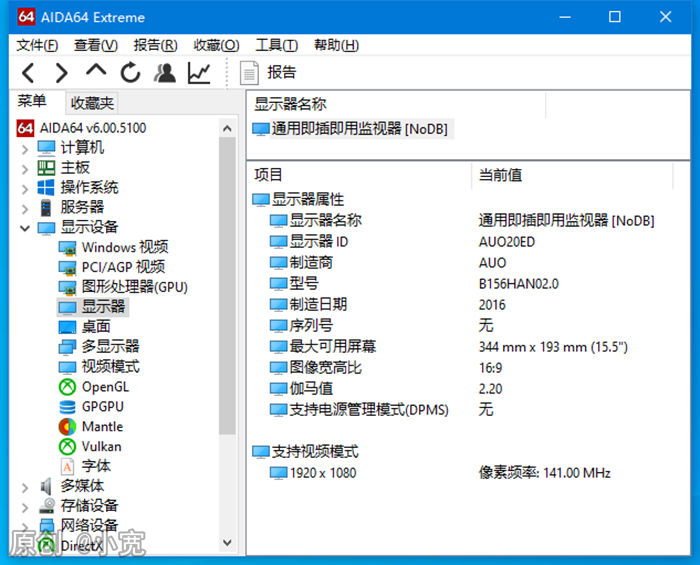700x565 pixels.
Task: Open the 帮助(H) menu
Action: coord(336,45)
